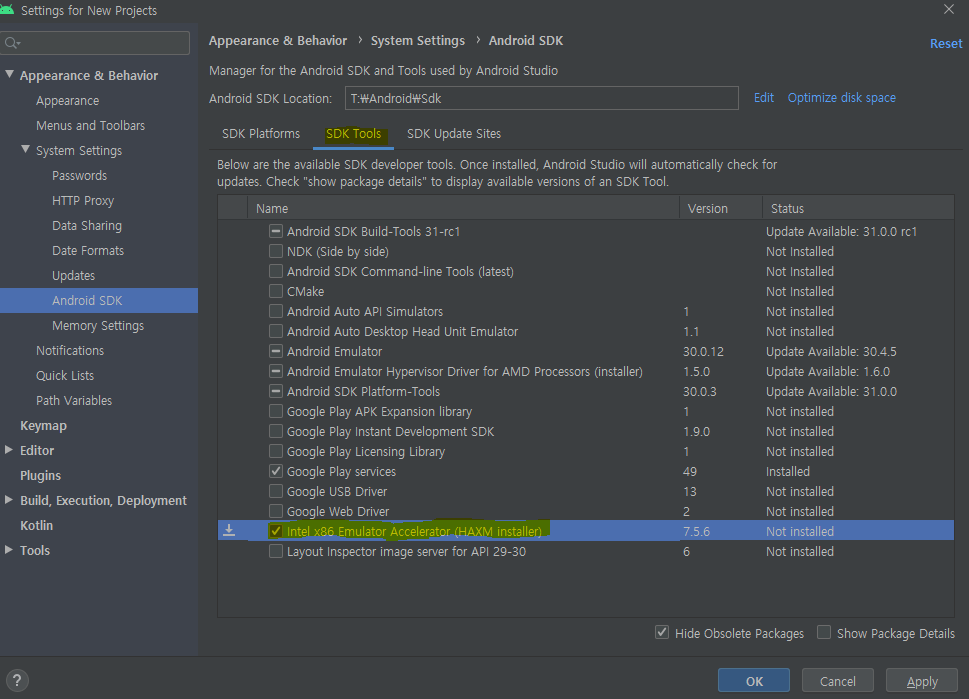Click 'Update Available: 30.4.5' status cell
969x699 pixels.
point(831,352)
